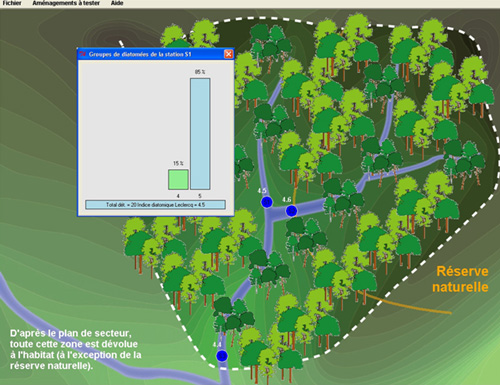Click the Total dét. Leclercq index field
This screenshot has width=500, height=385.
(155, 205)
